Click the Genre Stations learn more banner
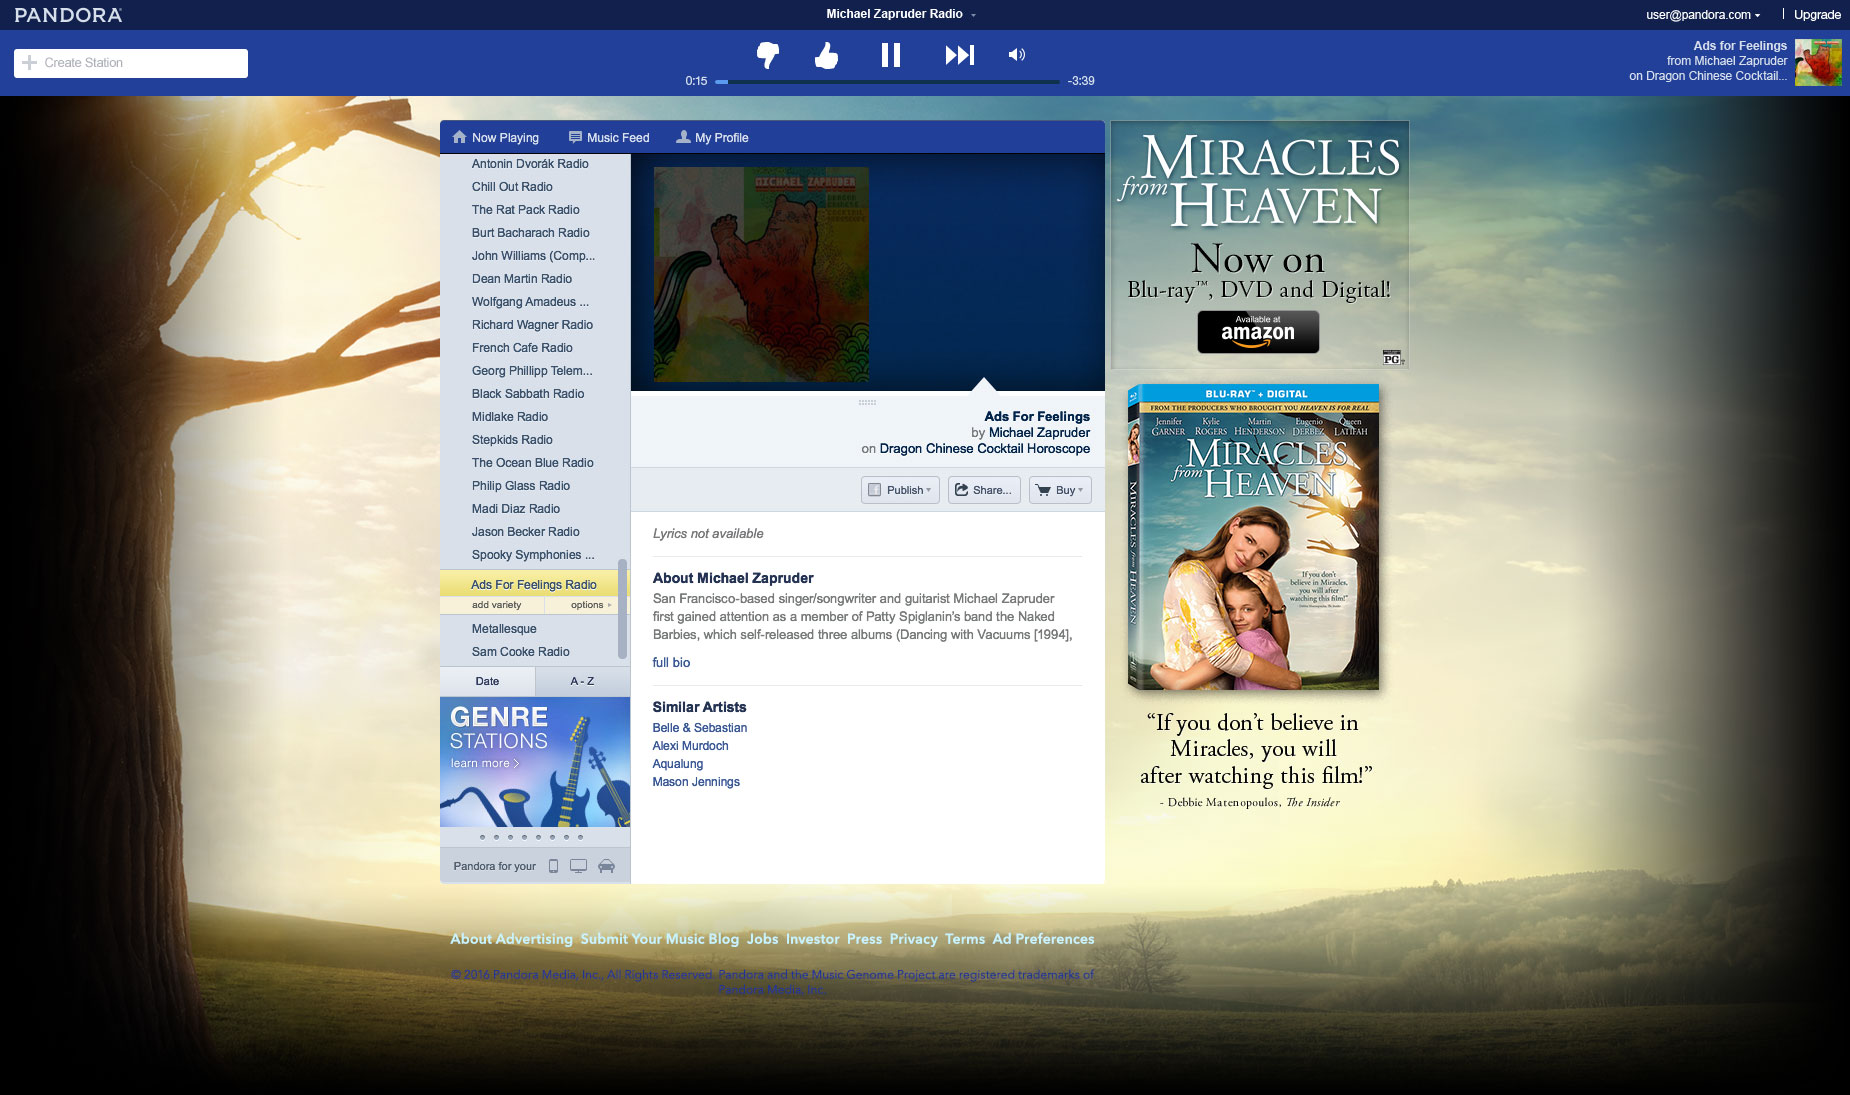 pos(535,762)
